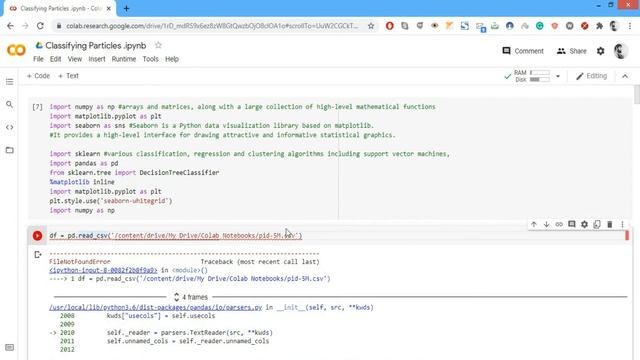Screen dimensions: 640x360
Task: Open the browser extensions puzzle icon
Action: (x=599, y=26)
